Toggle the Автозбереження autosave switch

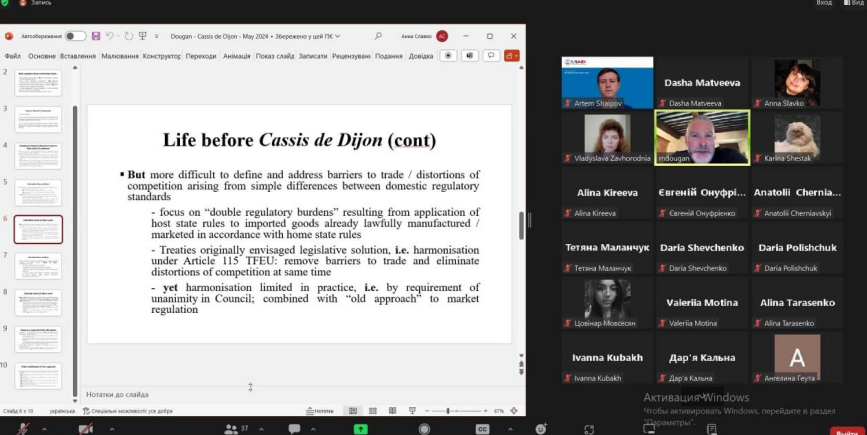(x=75, y=36)
